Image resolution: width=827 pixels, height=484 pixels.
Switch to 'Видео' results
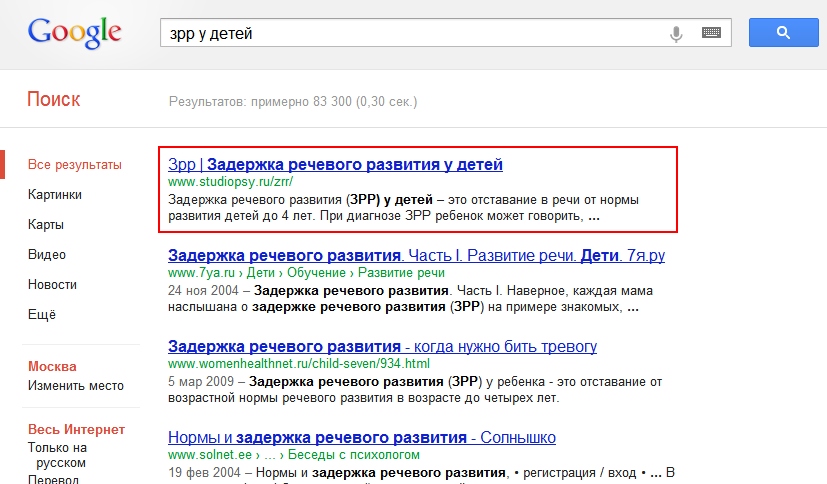tap(47, 255)
